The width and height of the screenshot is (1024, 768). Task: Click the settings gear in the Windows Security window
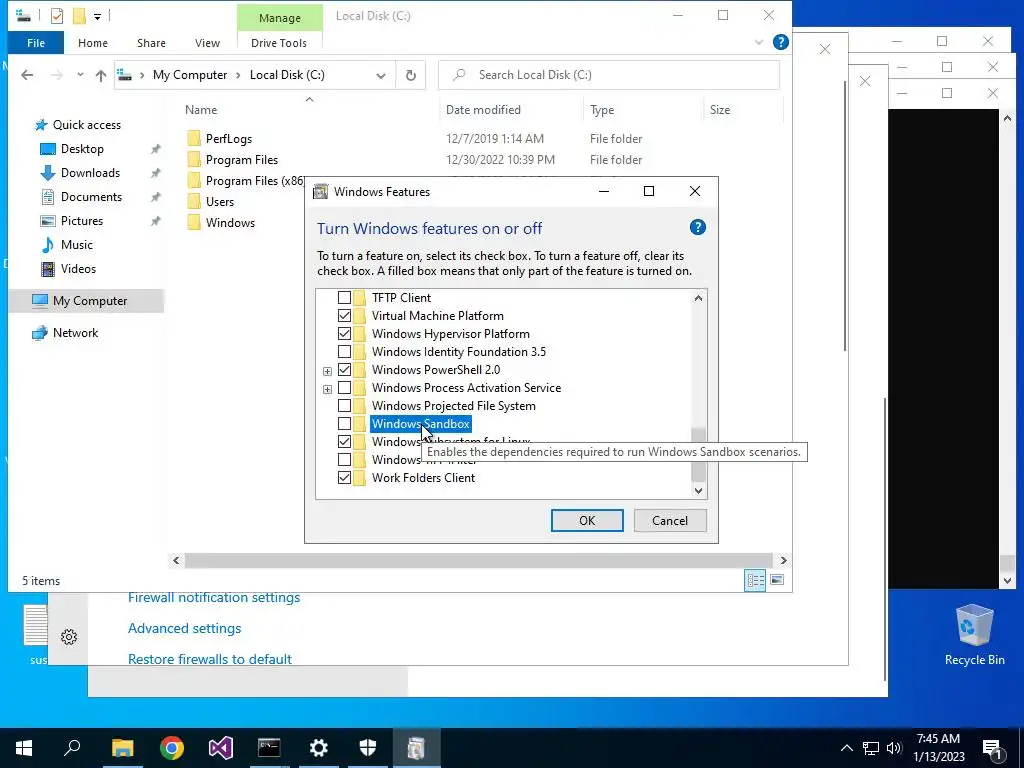pos(69,637)
